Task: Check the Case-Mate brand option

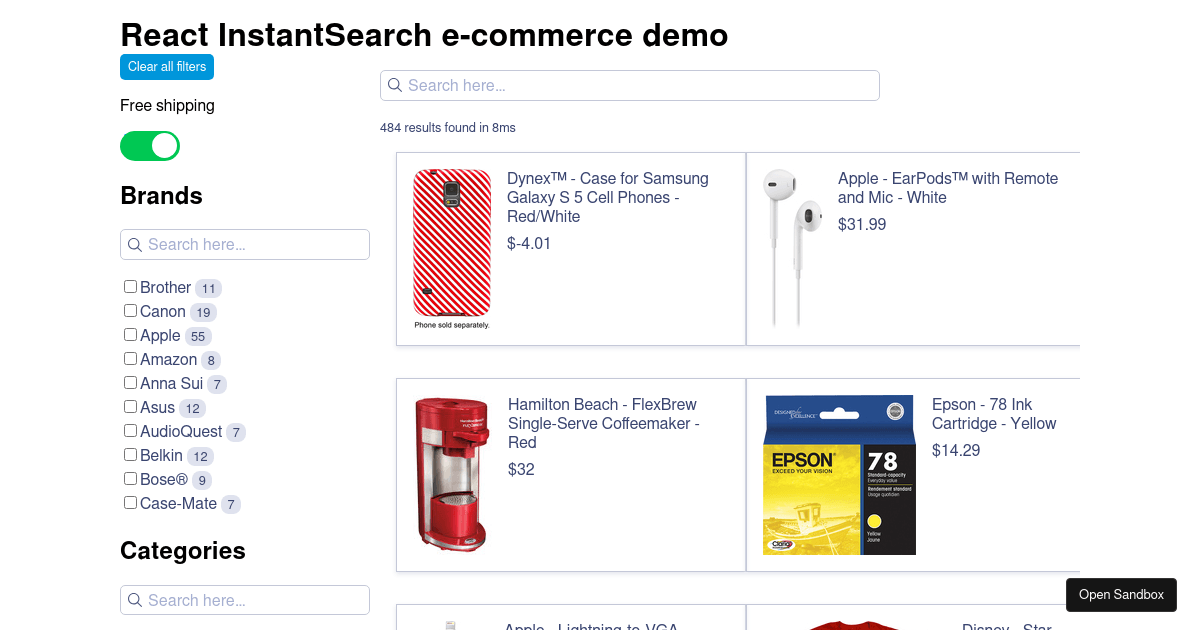Action: (x=130, y=503)
